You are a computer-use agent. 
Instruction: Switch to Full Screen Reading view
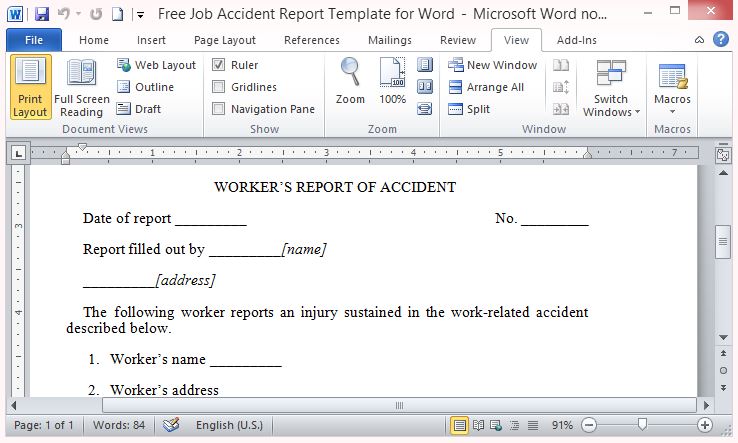(x=81, y=87)
